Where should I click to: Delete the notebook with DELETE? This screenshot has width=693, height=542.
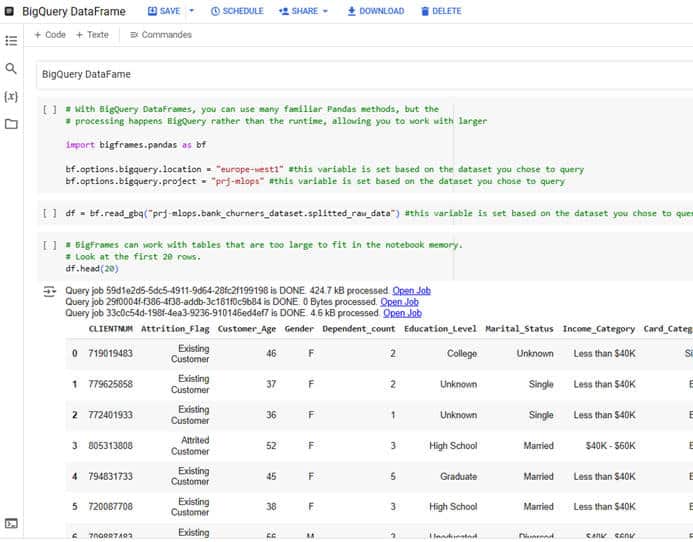(441, 11)
